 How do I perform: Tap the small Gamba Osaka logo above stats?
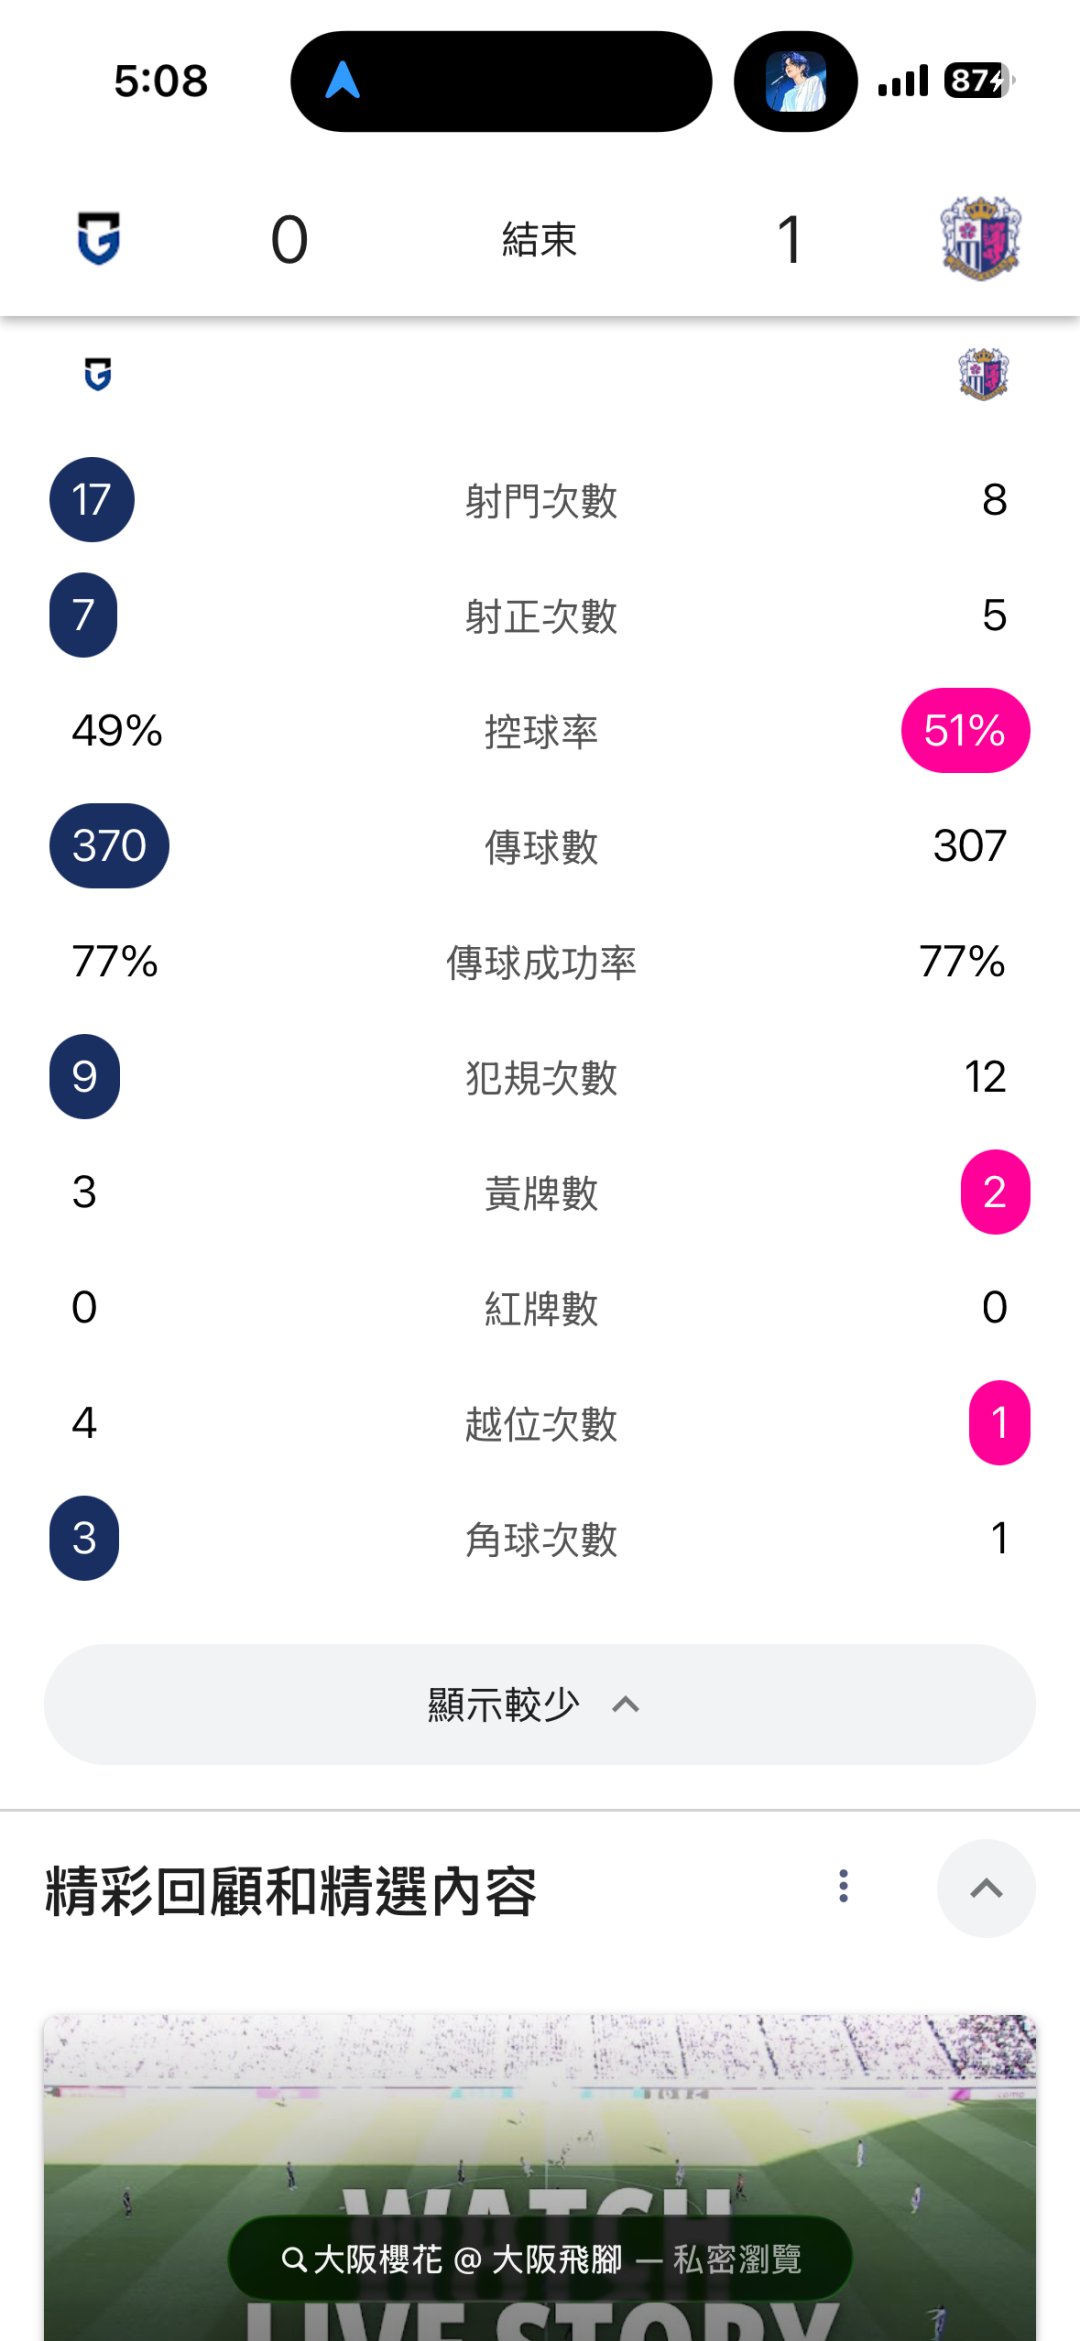pyautogui.click(x=98, y=374)
